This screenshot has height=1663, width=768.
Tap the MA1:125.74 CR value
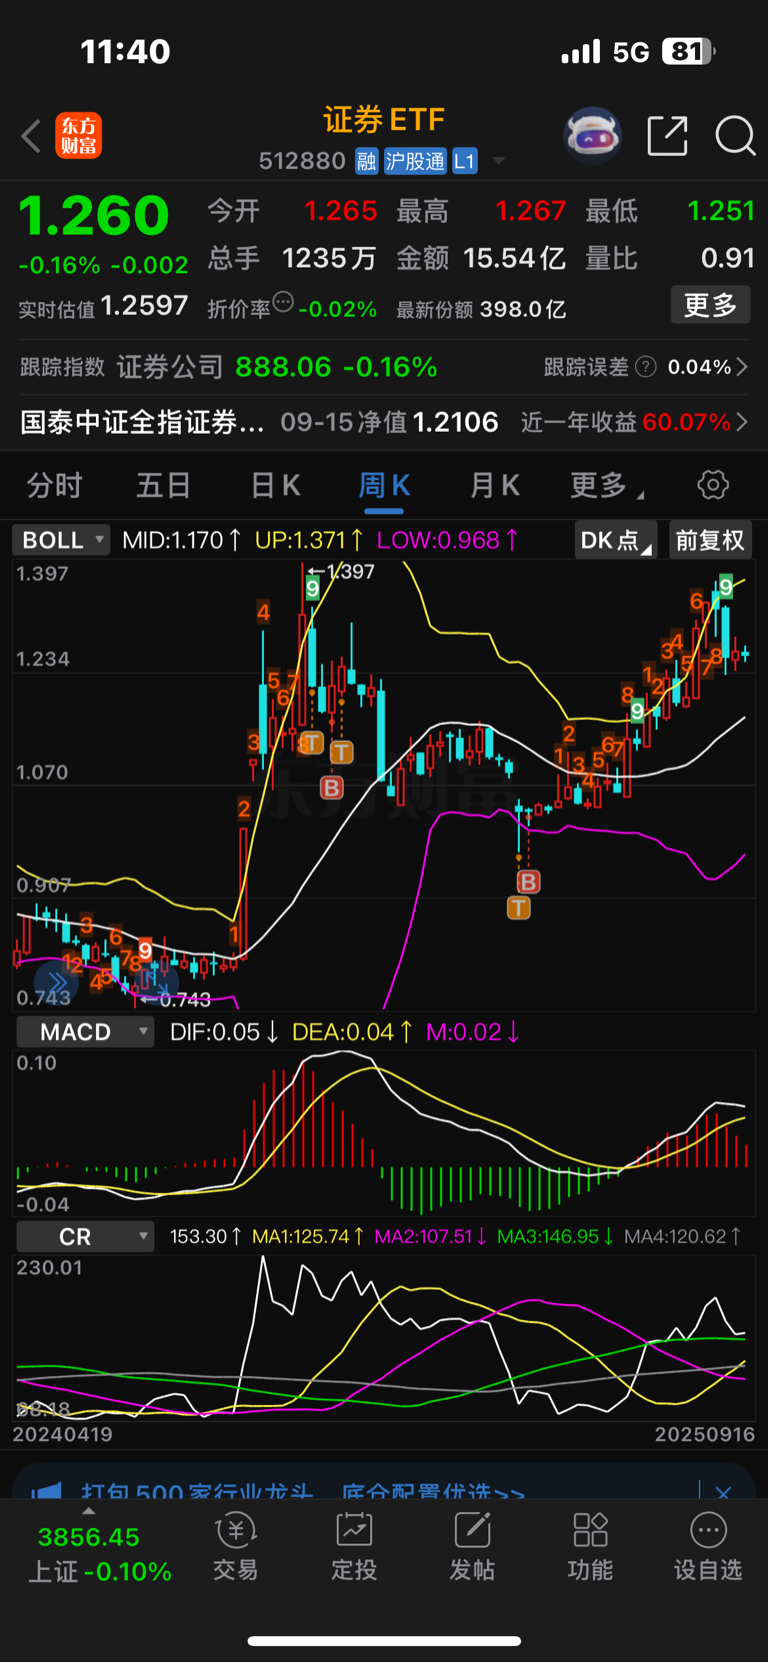[x=308, y=1237]
